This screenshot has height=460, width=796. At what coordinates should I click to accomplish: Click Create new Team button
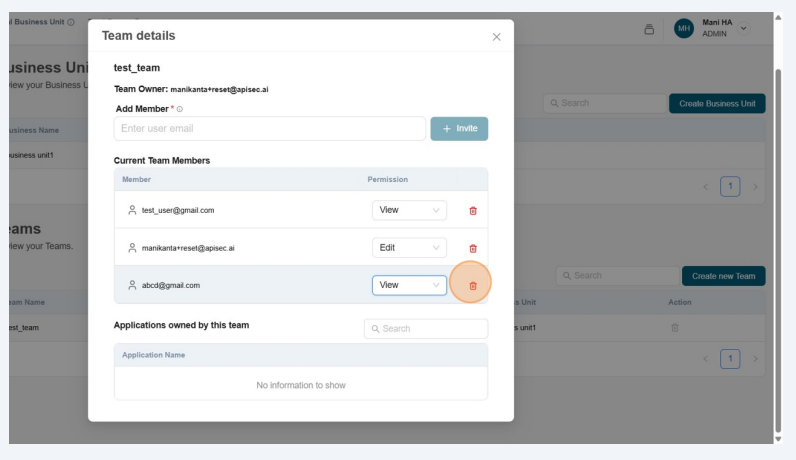tap(723, 276)
